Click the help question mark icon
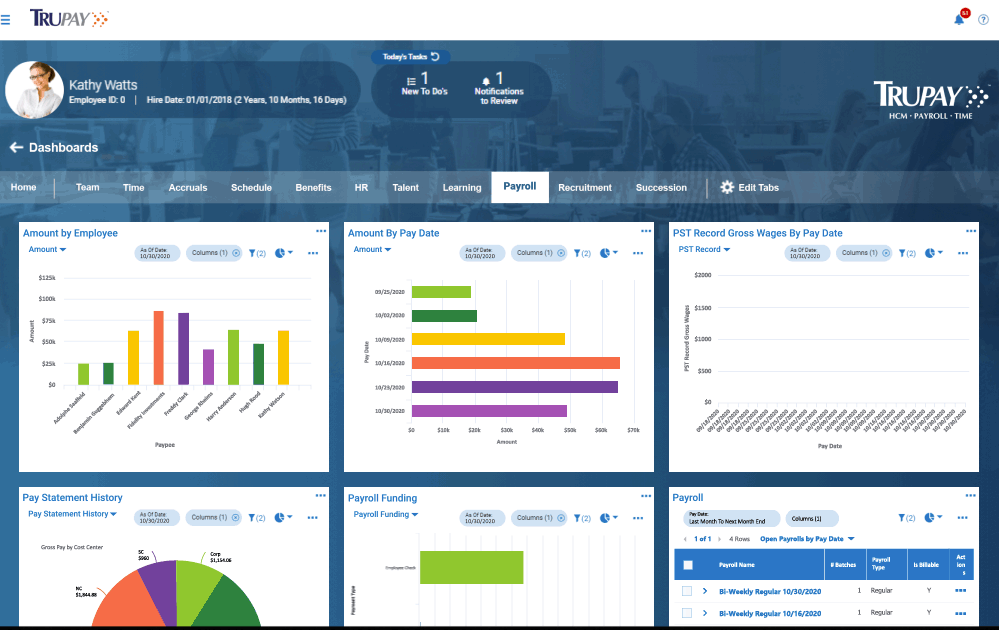The image size is (999, 630). pos(982,19)
